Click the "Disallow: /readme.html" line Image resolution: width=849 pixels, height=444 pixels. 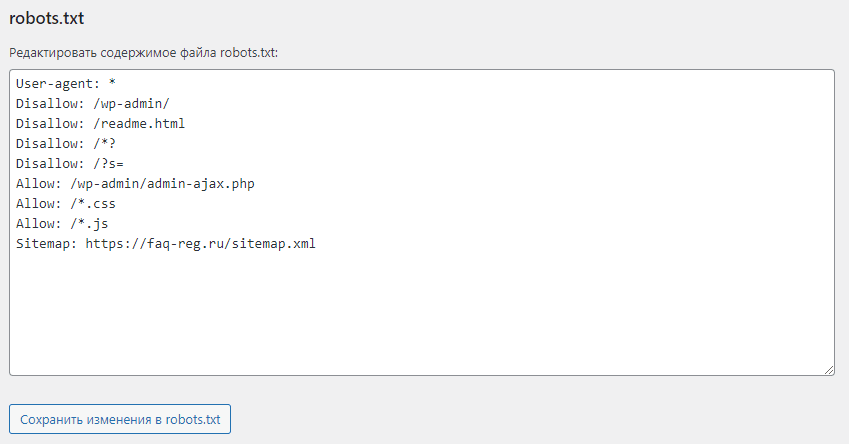click(100, 124)
